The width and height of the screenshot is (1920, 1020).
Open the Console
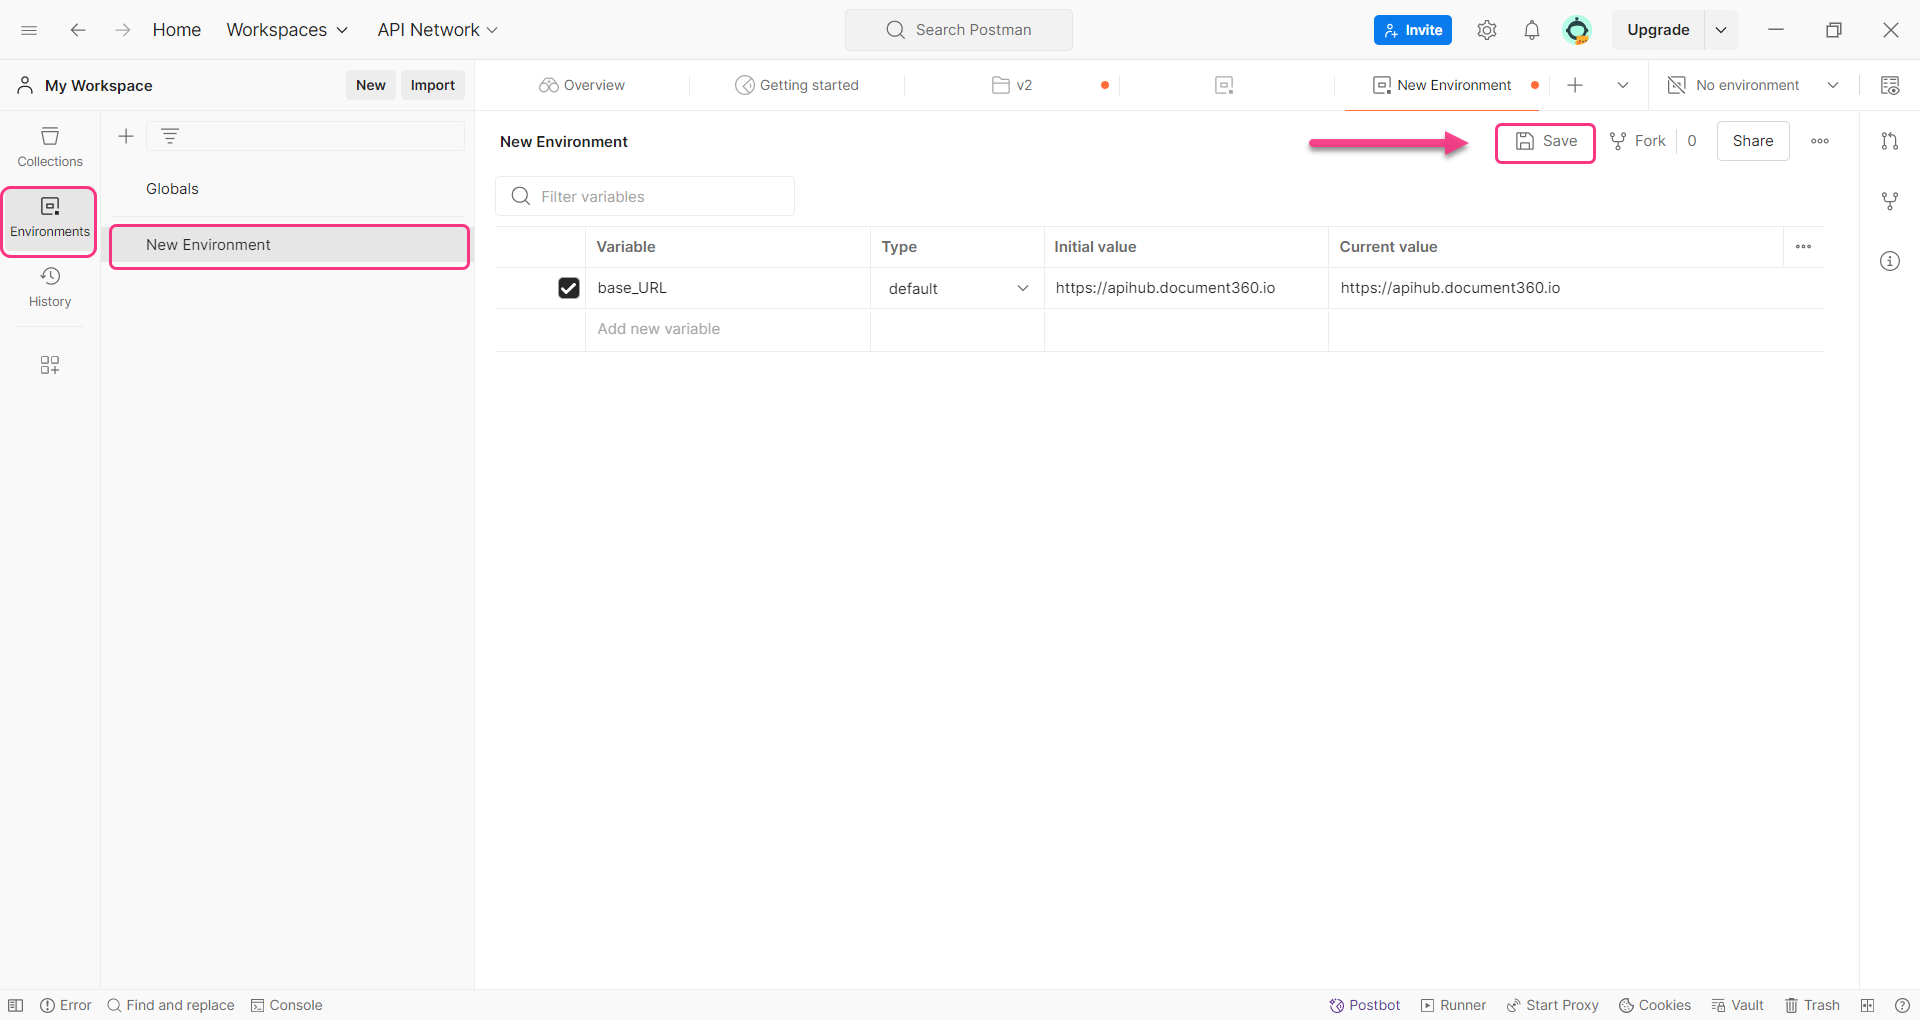tap(287, 1005)
